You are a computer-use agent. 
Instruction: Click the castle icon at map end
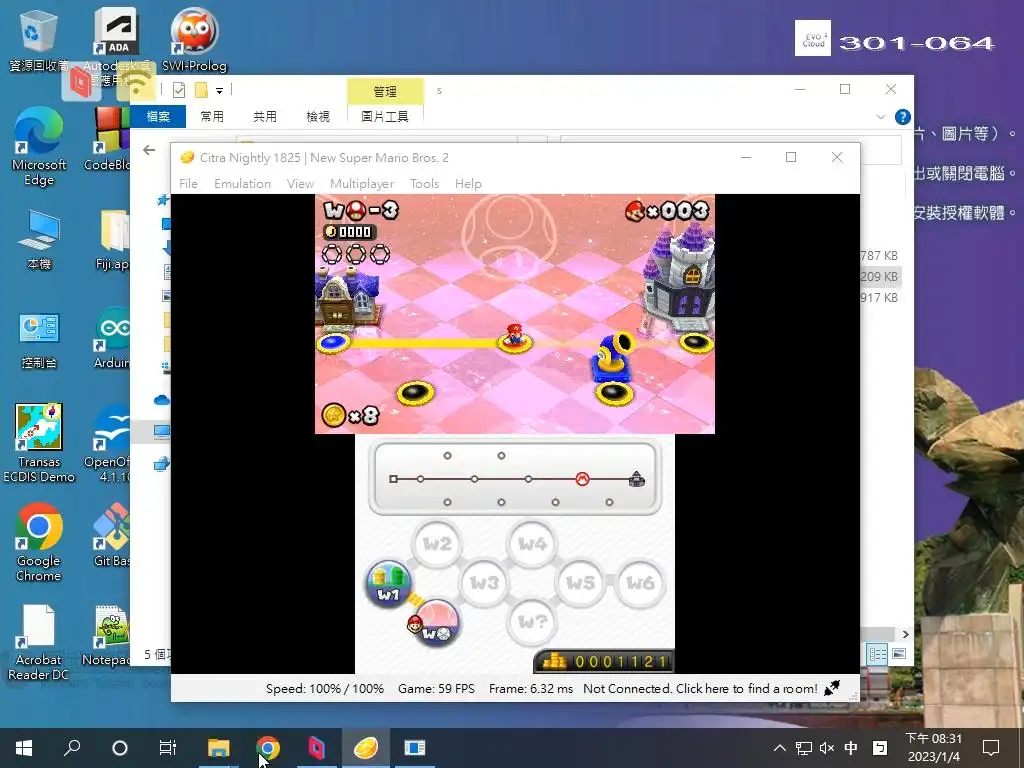click(x=637, y=479)
